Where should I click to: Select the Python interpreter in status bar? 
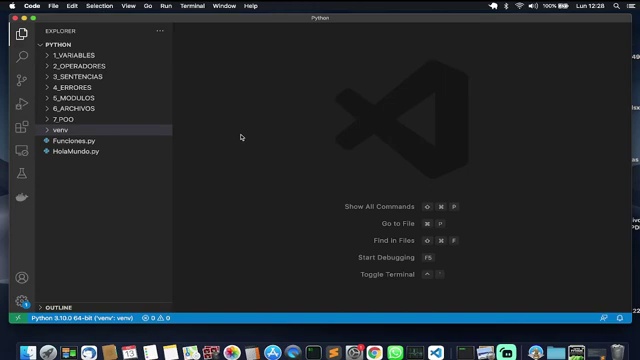tap(82, 318)
